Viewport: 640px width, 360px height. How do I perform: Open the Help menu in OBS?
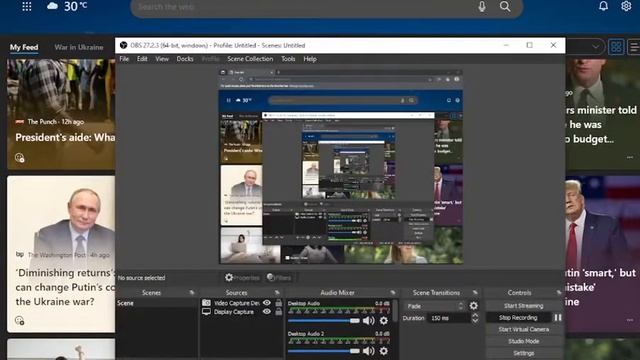[310, 59]
